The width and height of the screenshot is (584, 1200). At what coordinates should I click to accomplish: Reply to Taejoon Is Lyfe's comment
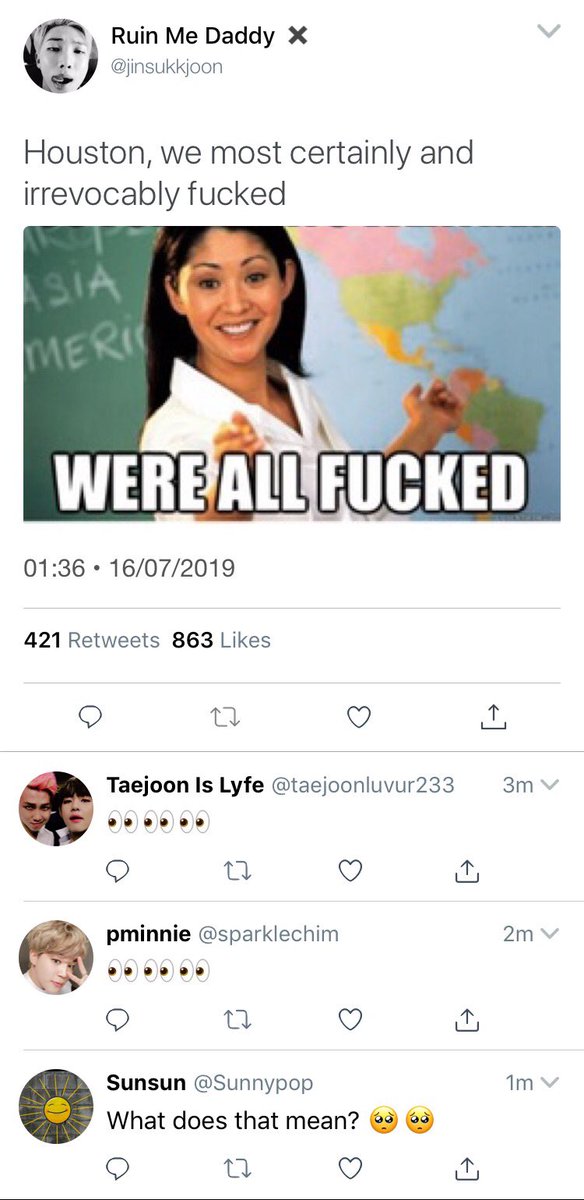point(118,871)
